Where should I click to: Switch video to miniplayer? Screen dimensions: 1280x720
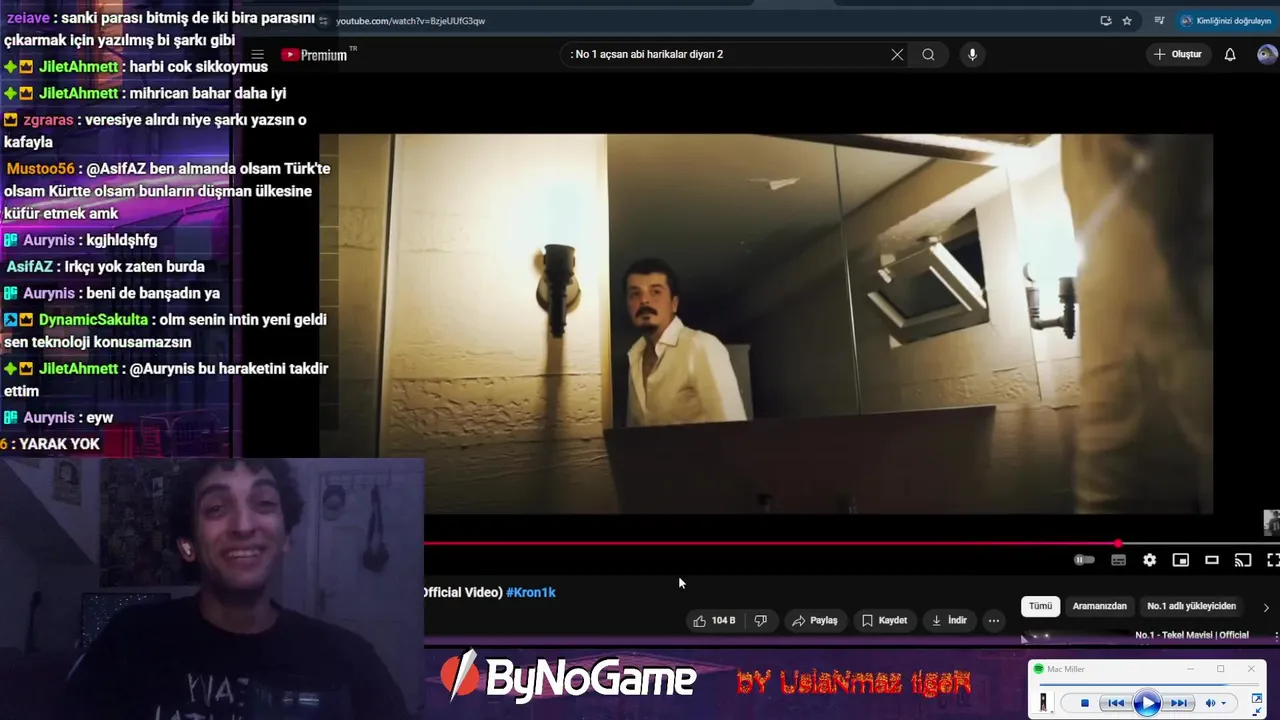coord(1180,560)
